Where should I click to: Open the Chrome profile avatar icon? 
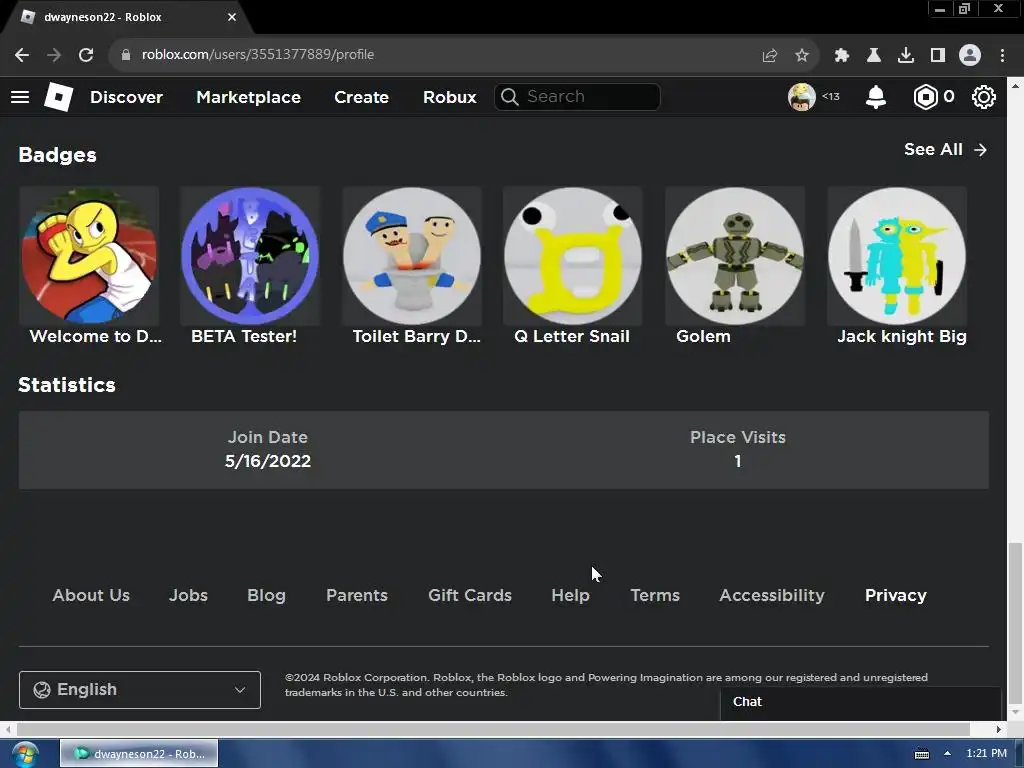970,55
